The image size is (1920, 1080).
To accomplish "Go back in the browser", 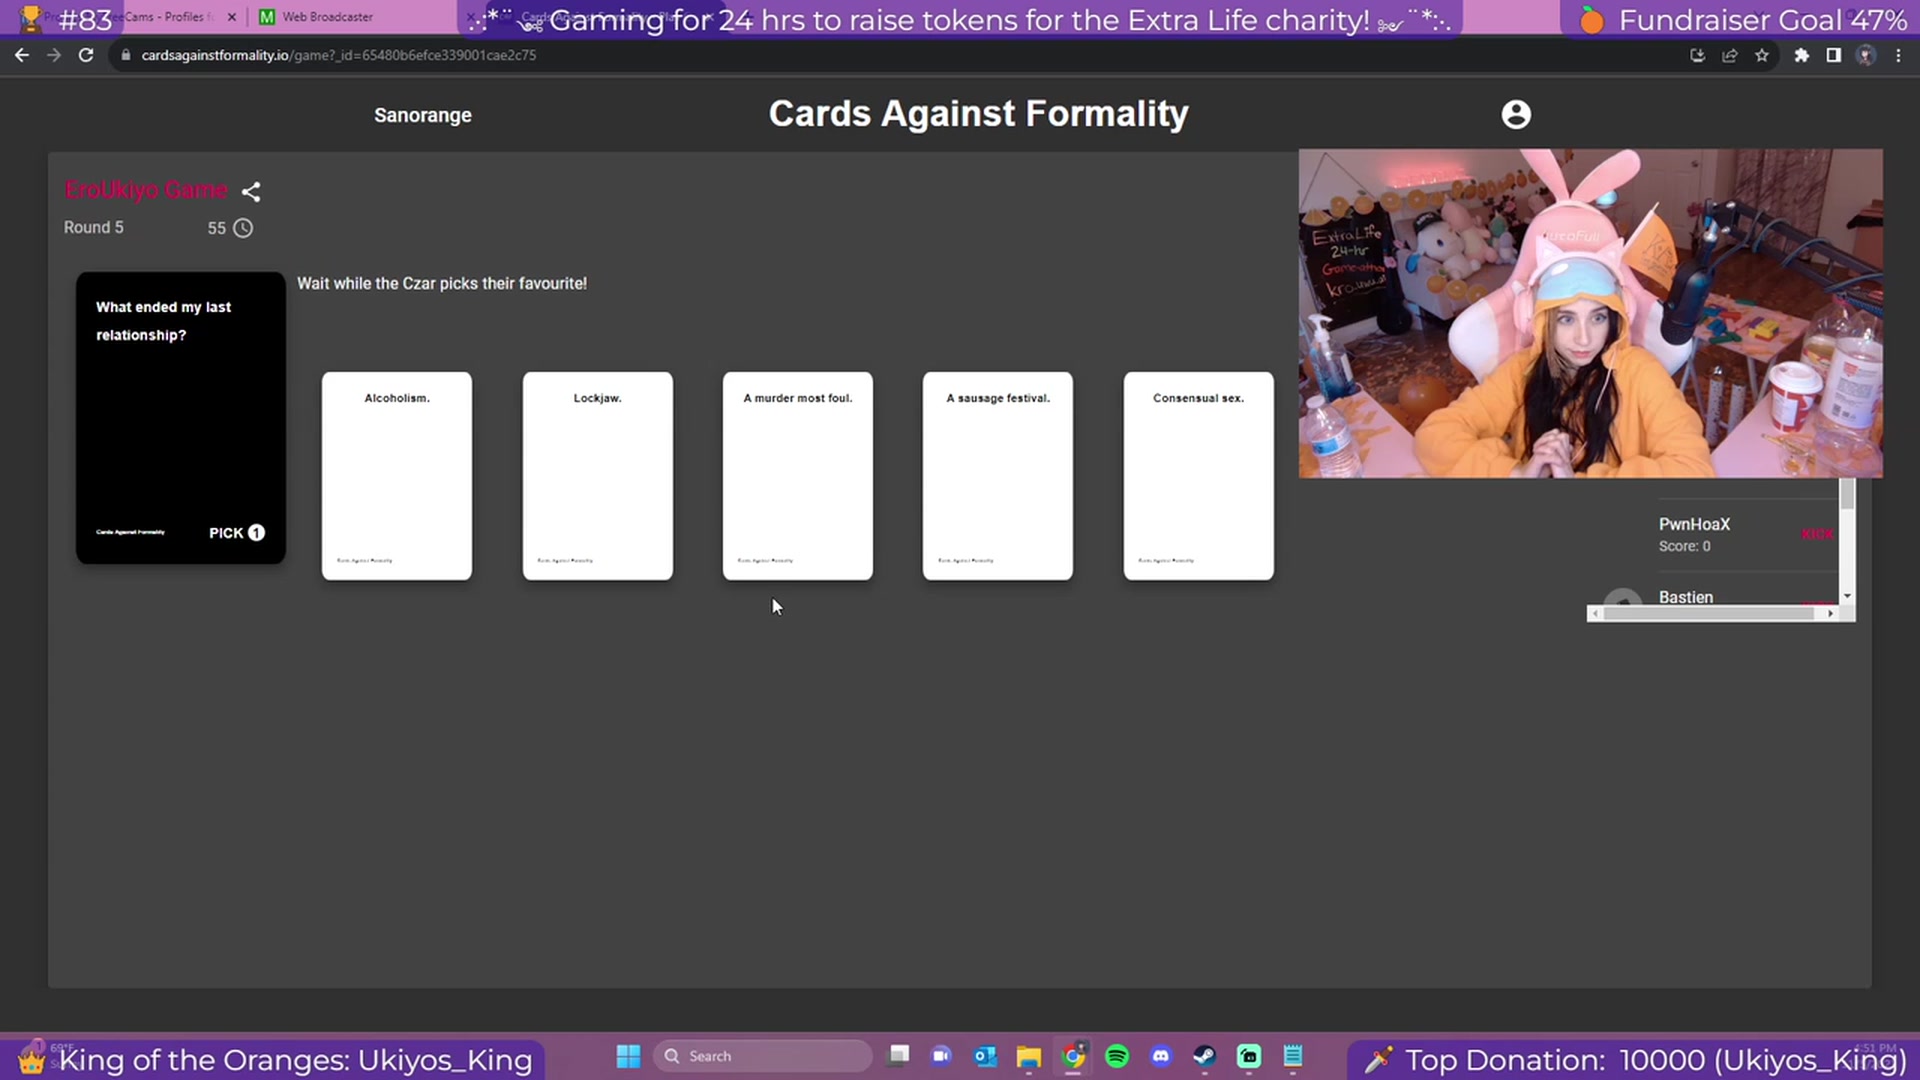I will (22, 55).
